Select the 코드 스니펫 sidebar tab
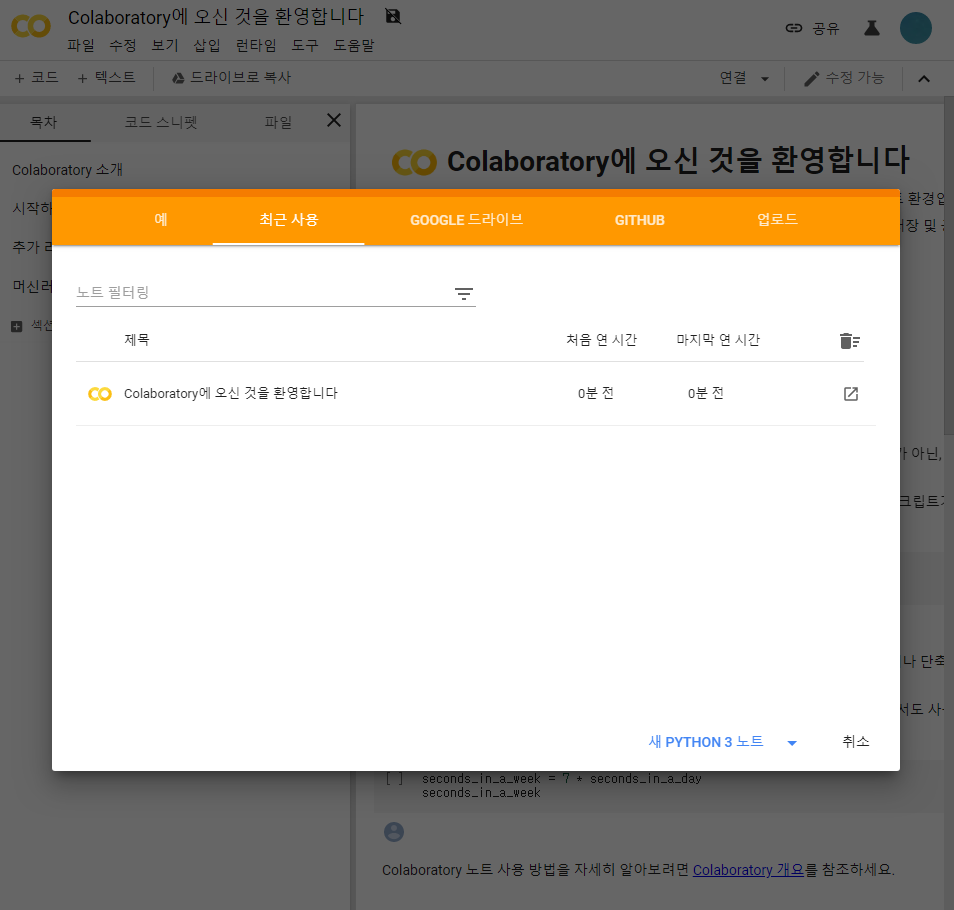The image size is (954, 910). coord(161,122)
